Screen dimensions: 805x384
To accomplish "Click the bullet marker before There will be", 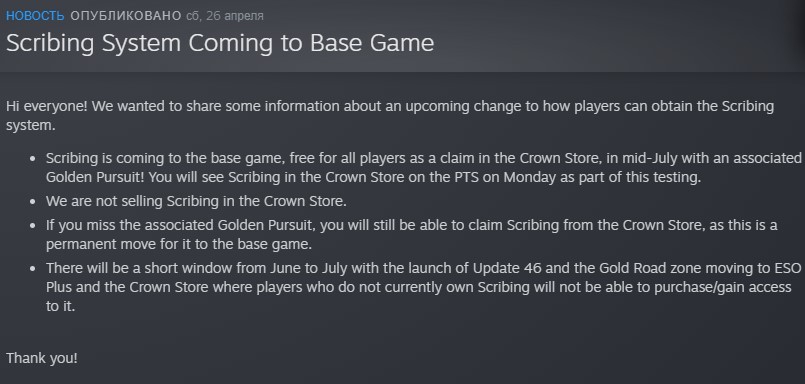I will [x=33, y=269].
